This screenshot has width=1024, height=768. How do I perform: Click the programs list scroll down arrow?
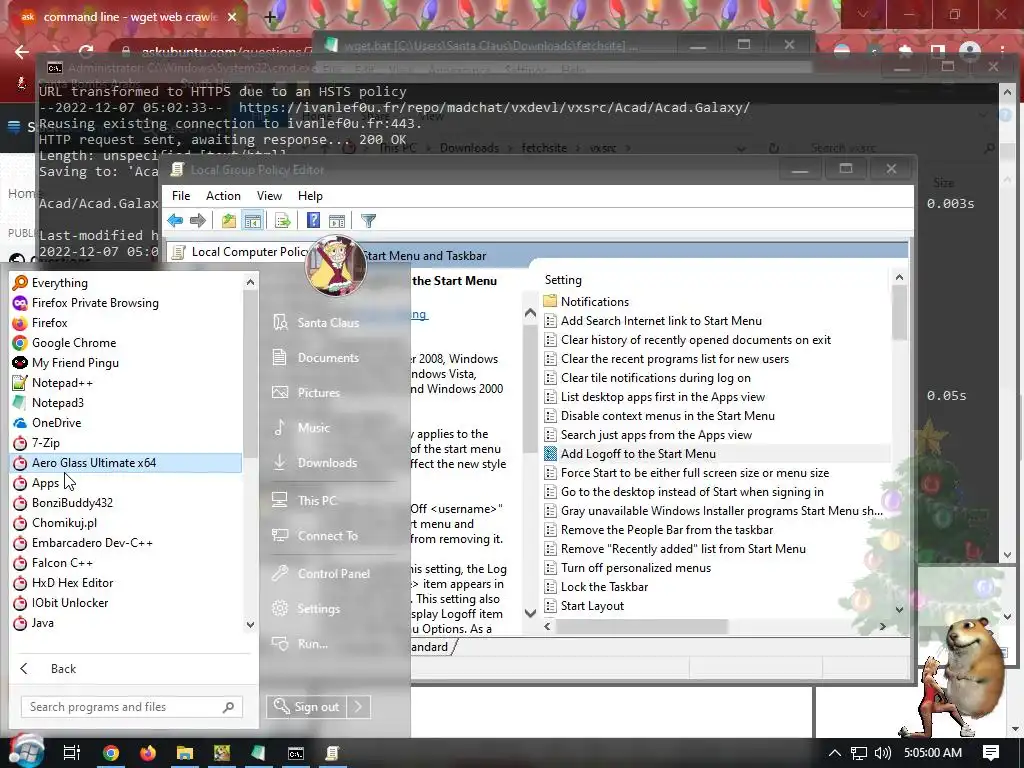pyautogui.click(x=250, y=625)
